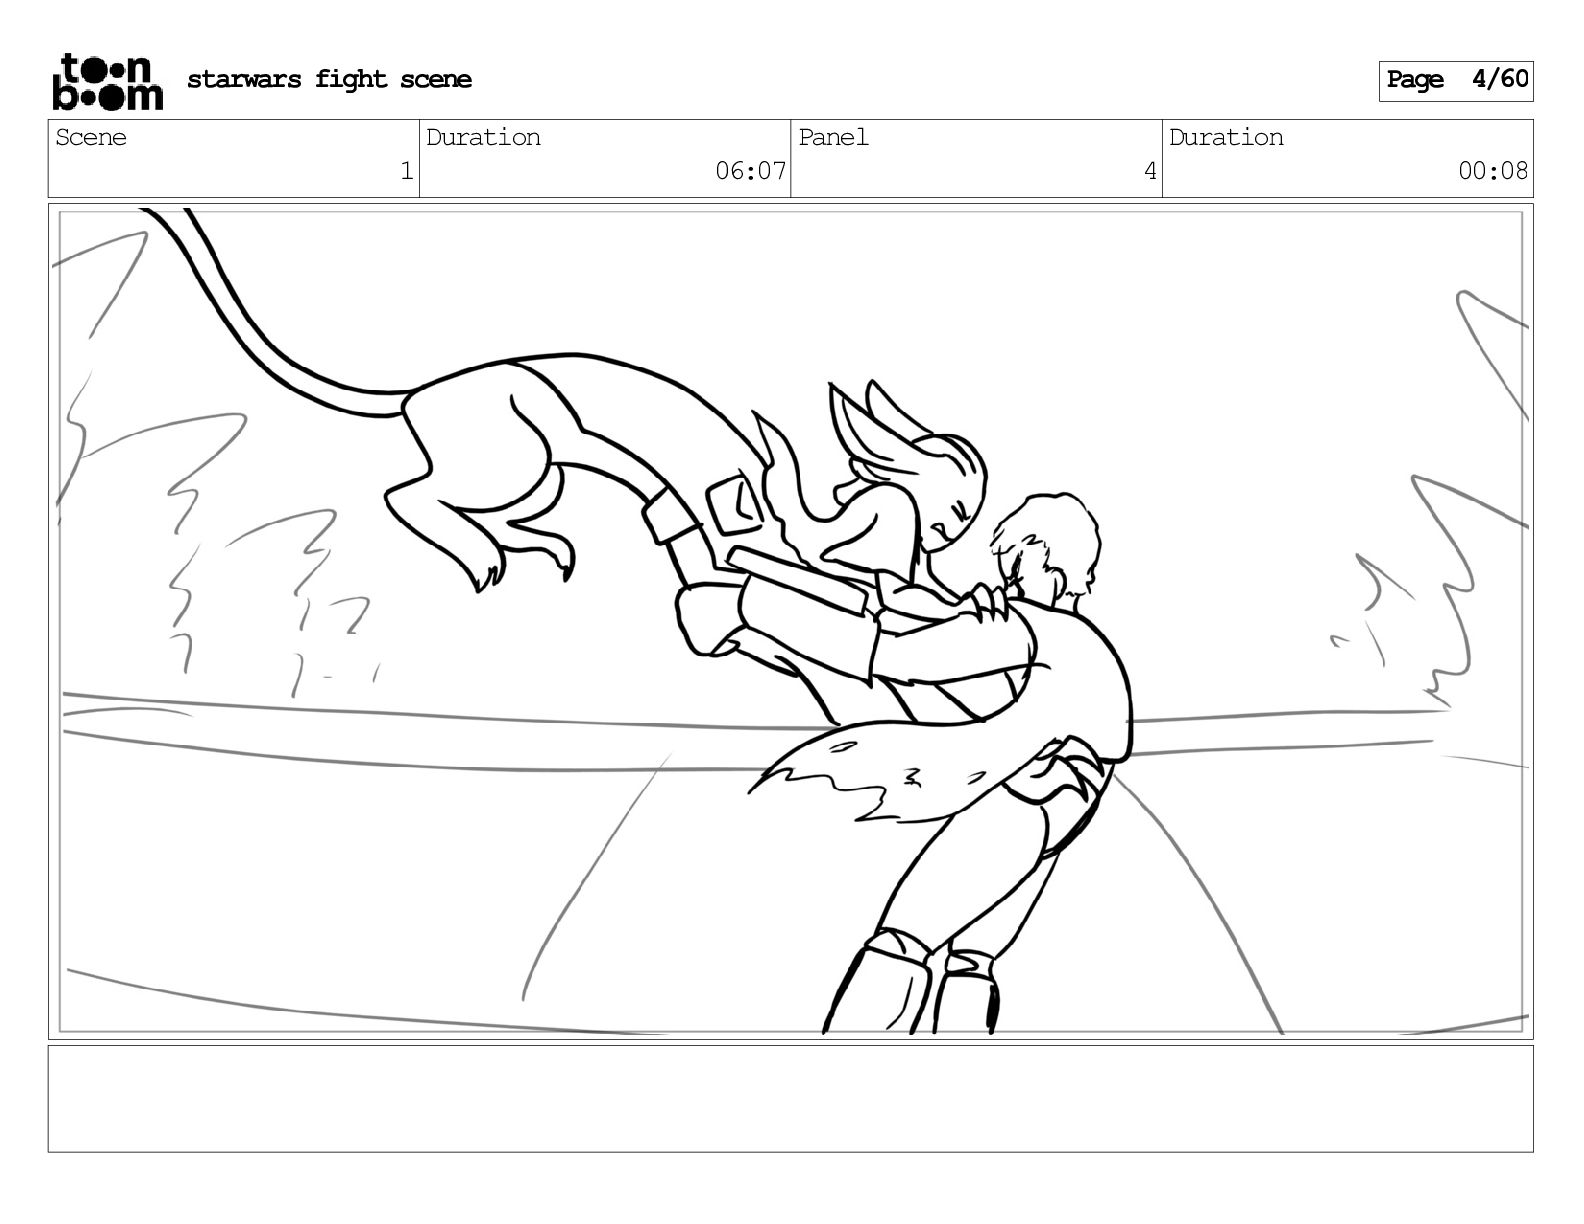Click the panel duration value '00:08'
This screenshot has height=1224, width=1584.
pos(1493,172)
